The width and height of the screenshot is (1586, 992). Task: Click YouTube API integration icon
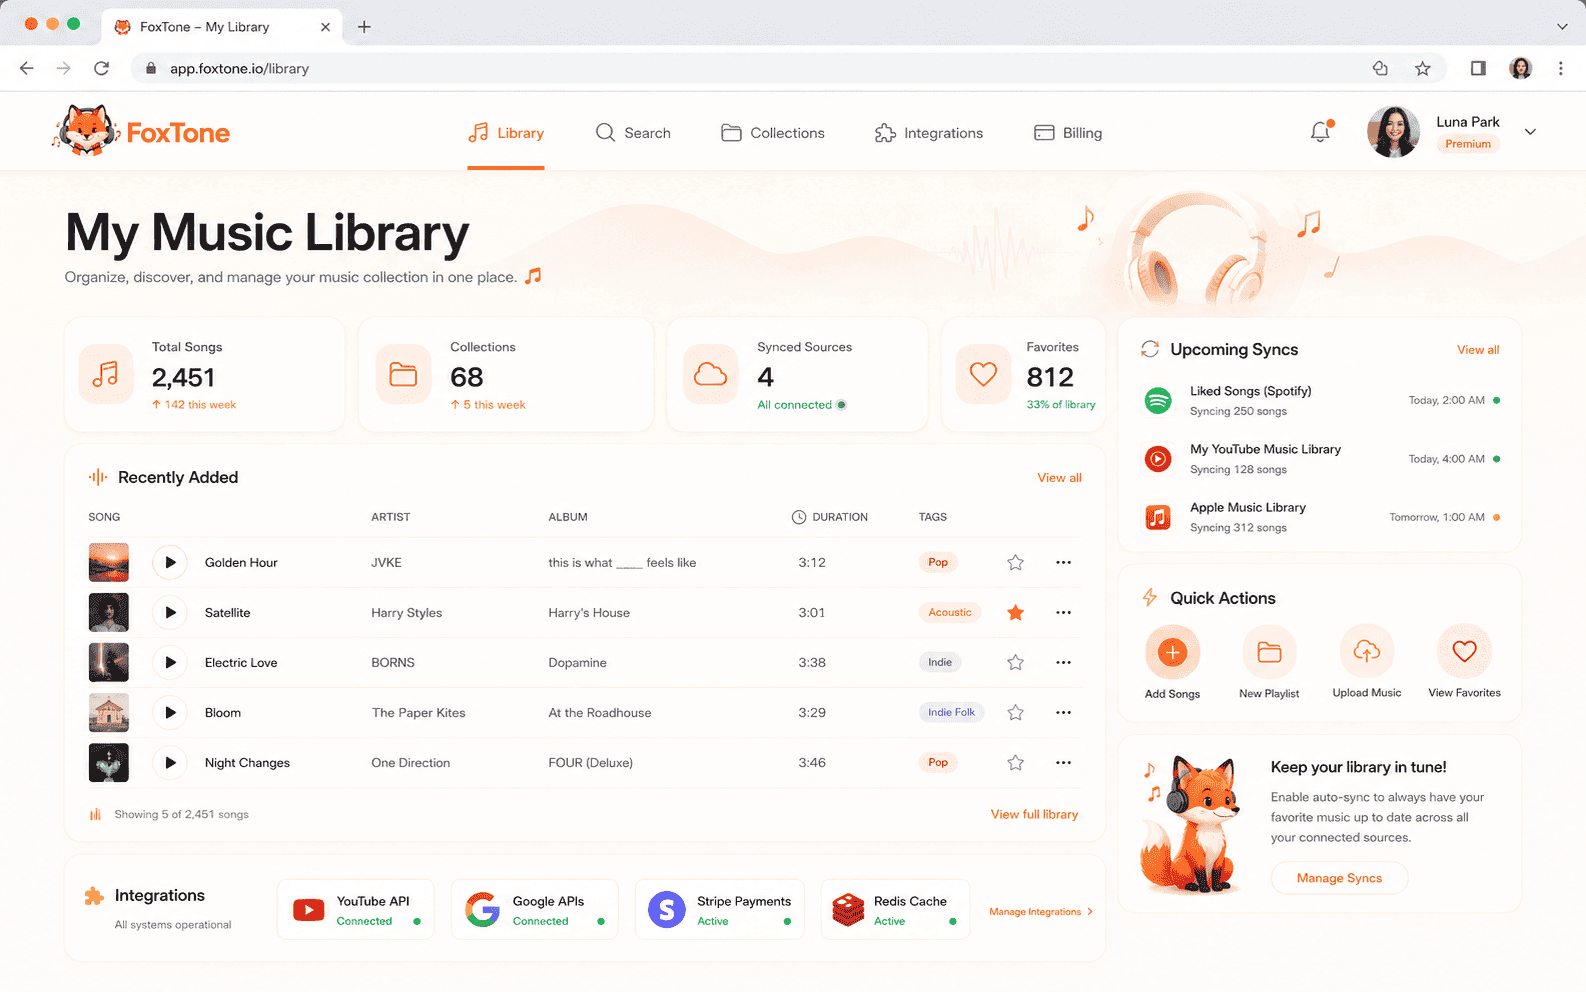308,910
